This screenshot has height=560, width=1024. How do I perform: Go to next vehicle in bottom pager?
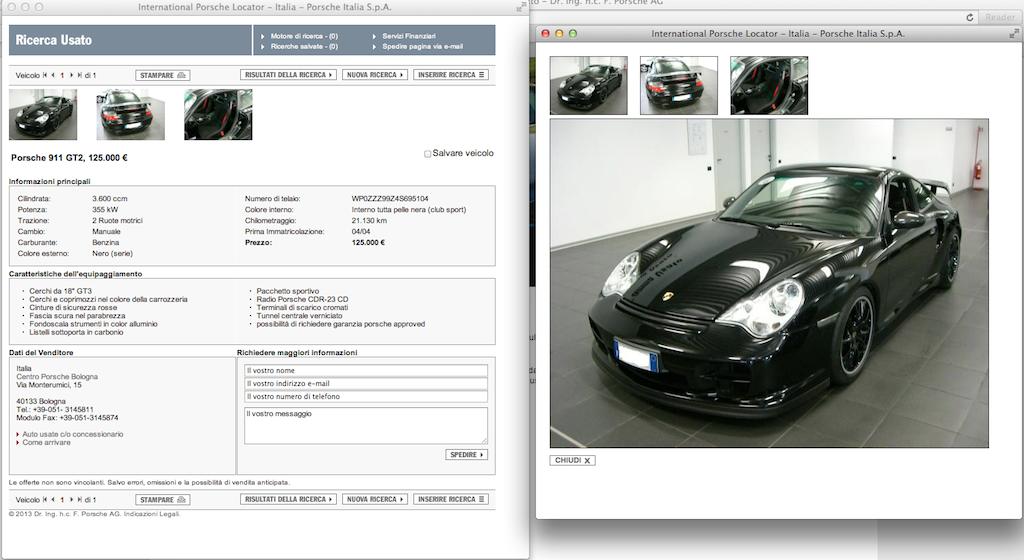pyautogui.click(x=71, y=499)
